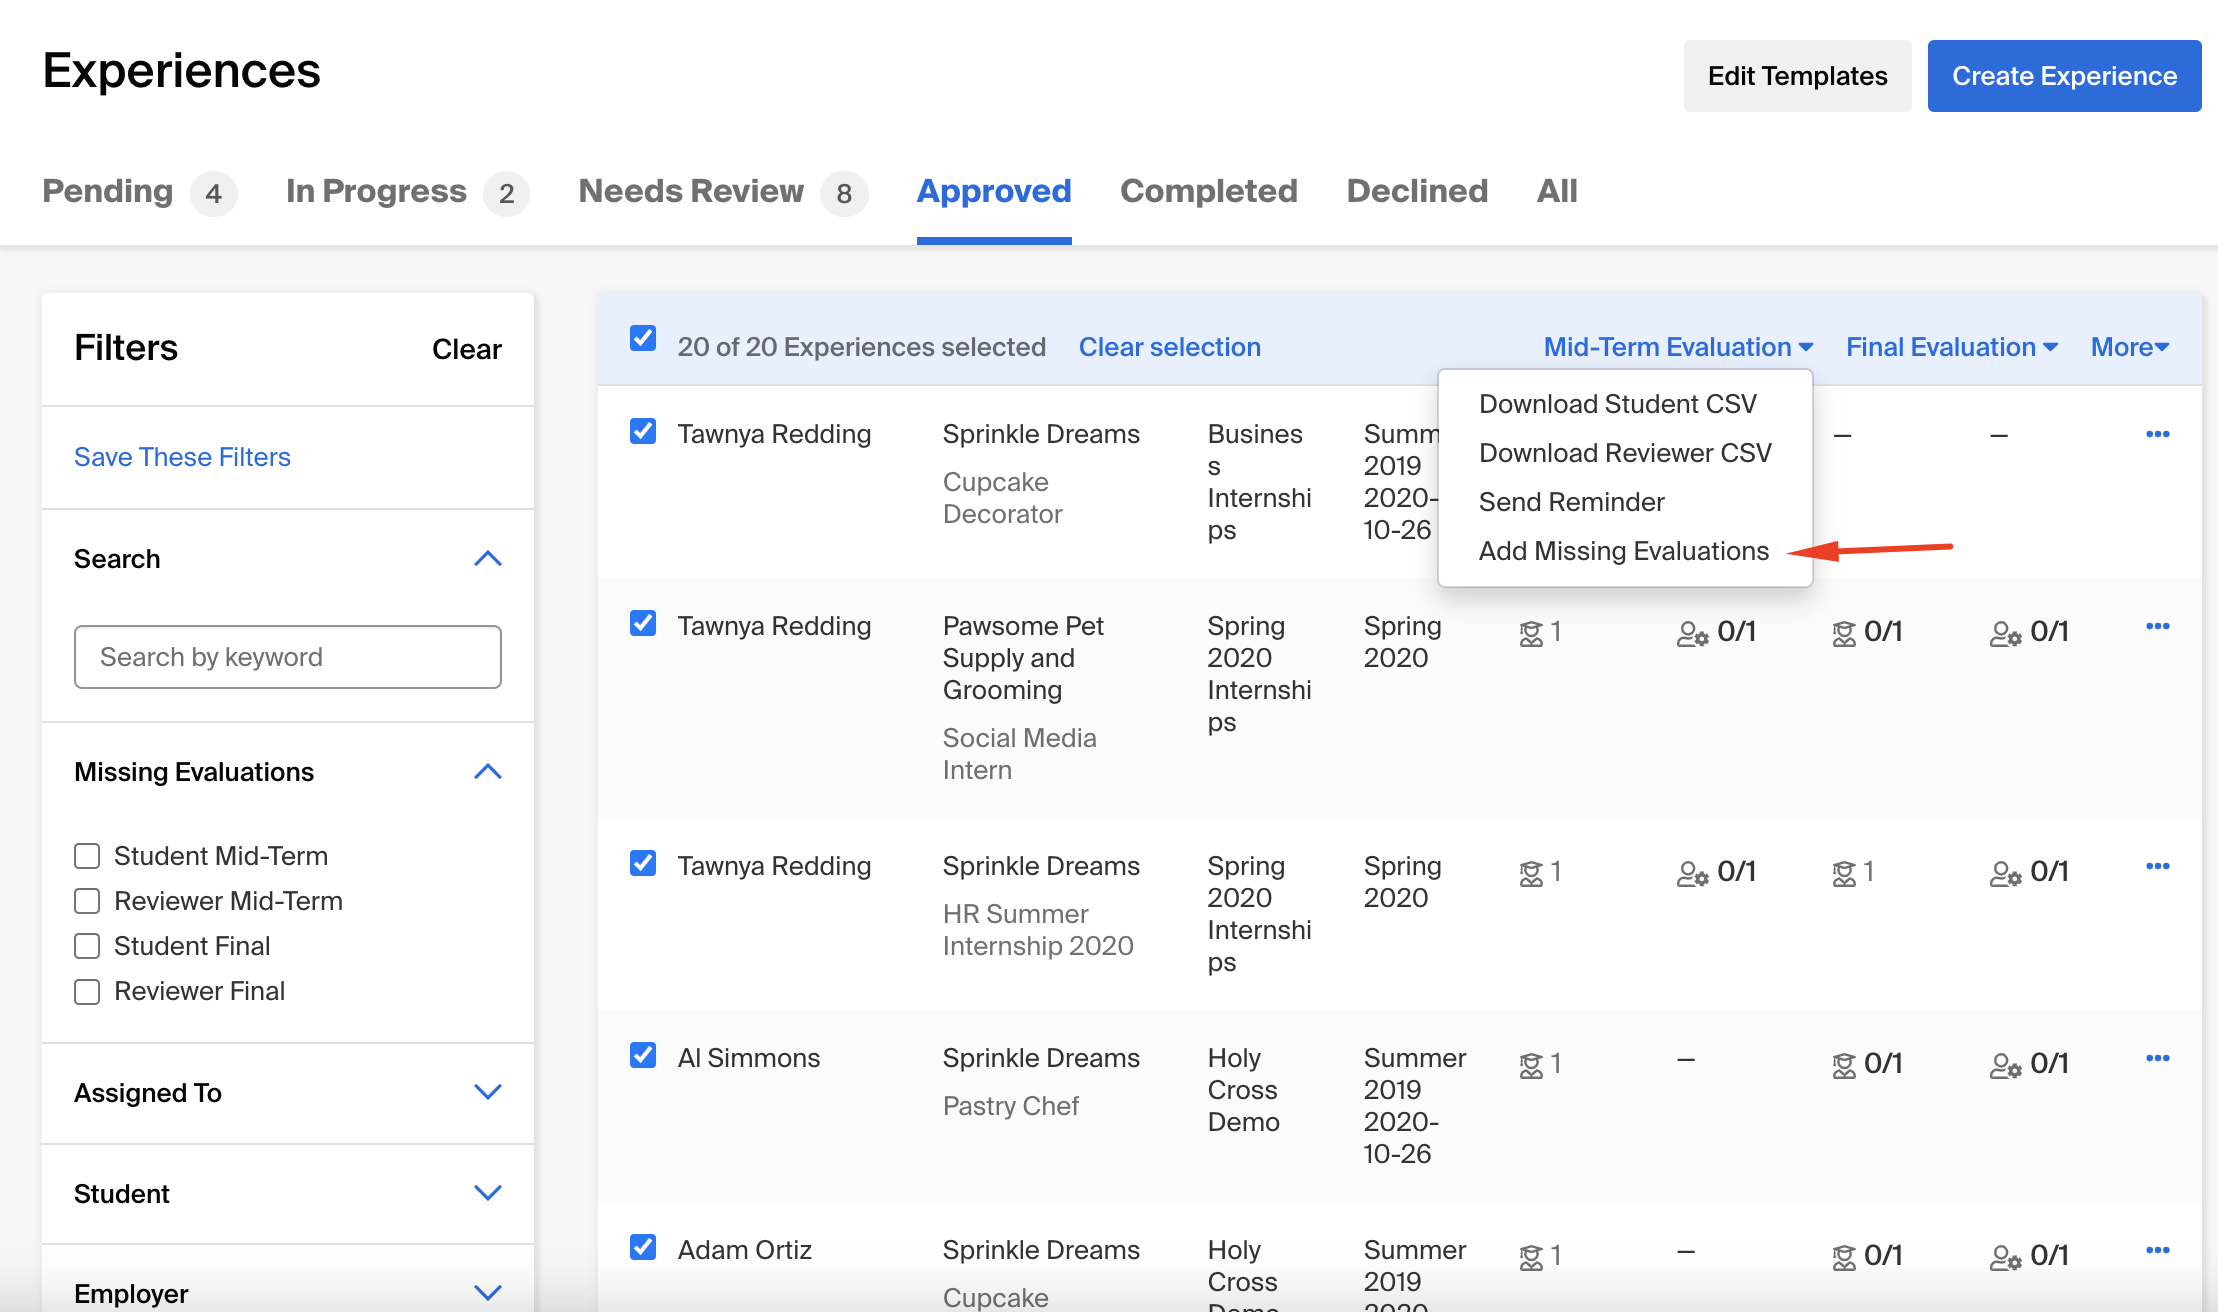Image resolution: width=2218 pixels, height=1312 pixels.
Task: Enable Reviewer Mid-Term missing evaluations filter
Action: click(87, 901)
